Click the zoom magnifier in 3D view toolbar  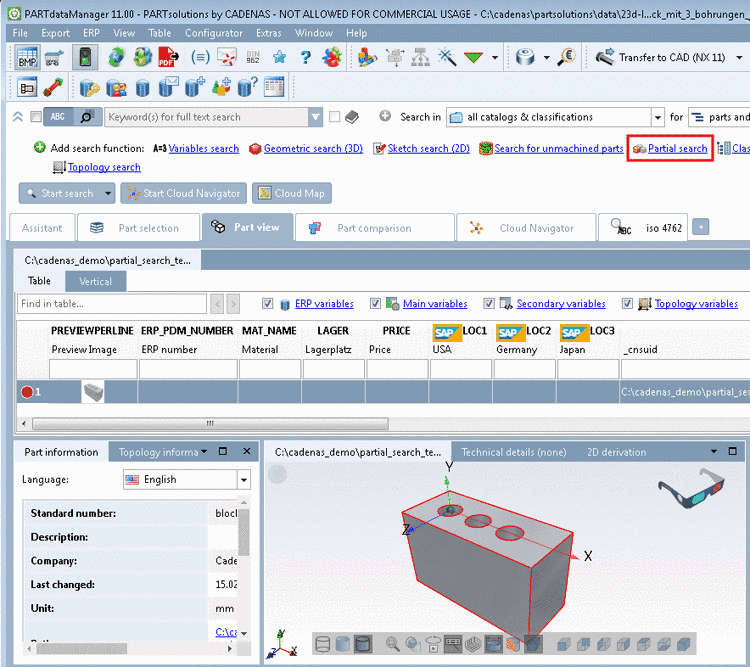point(393,645)
